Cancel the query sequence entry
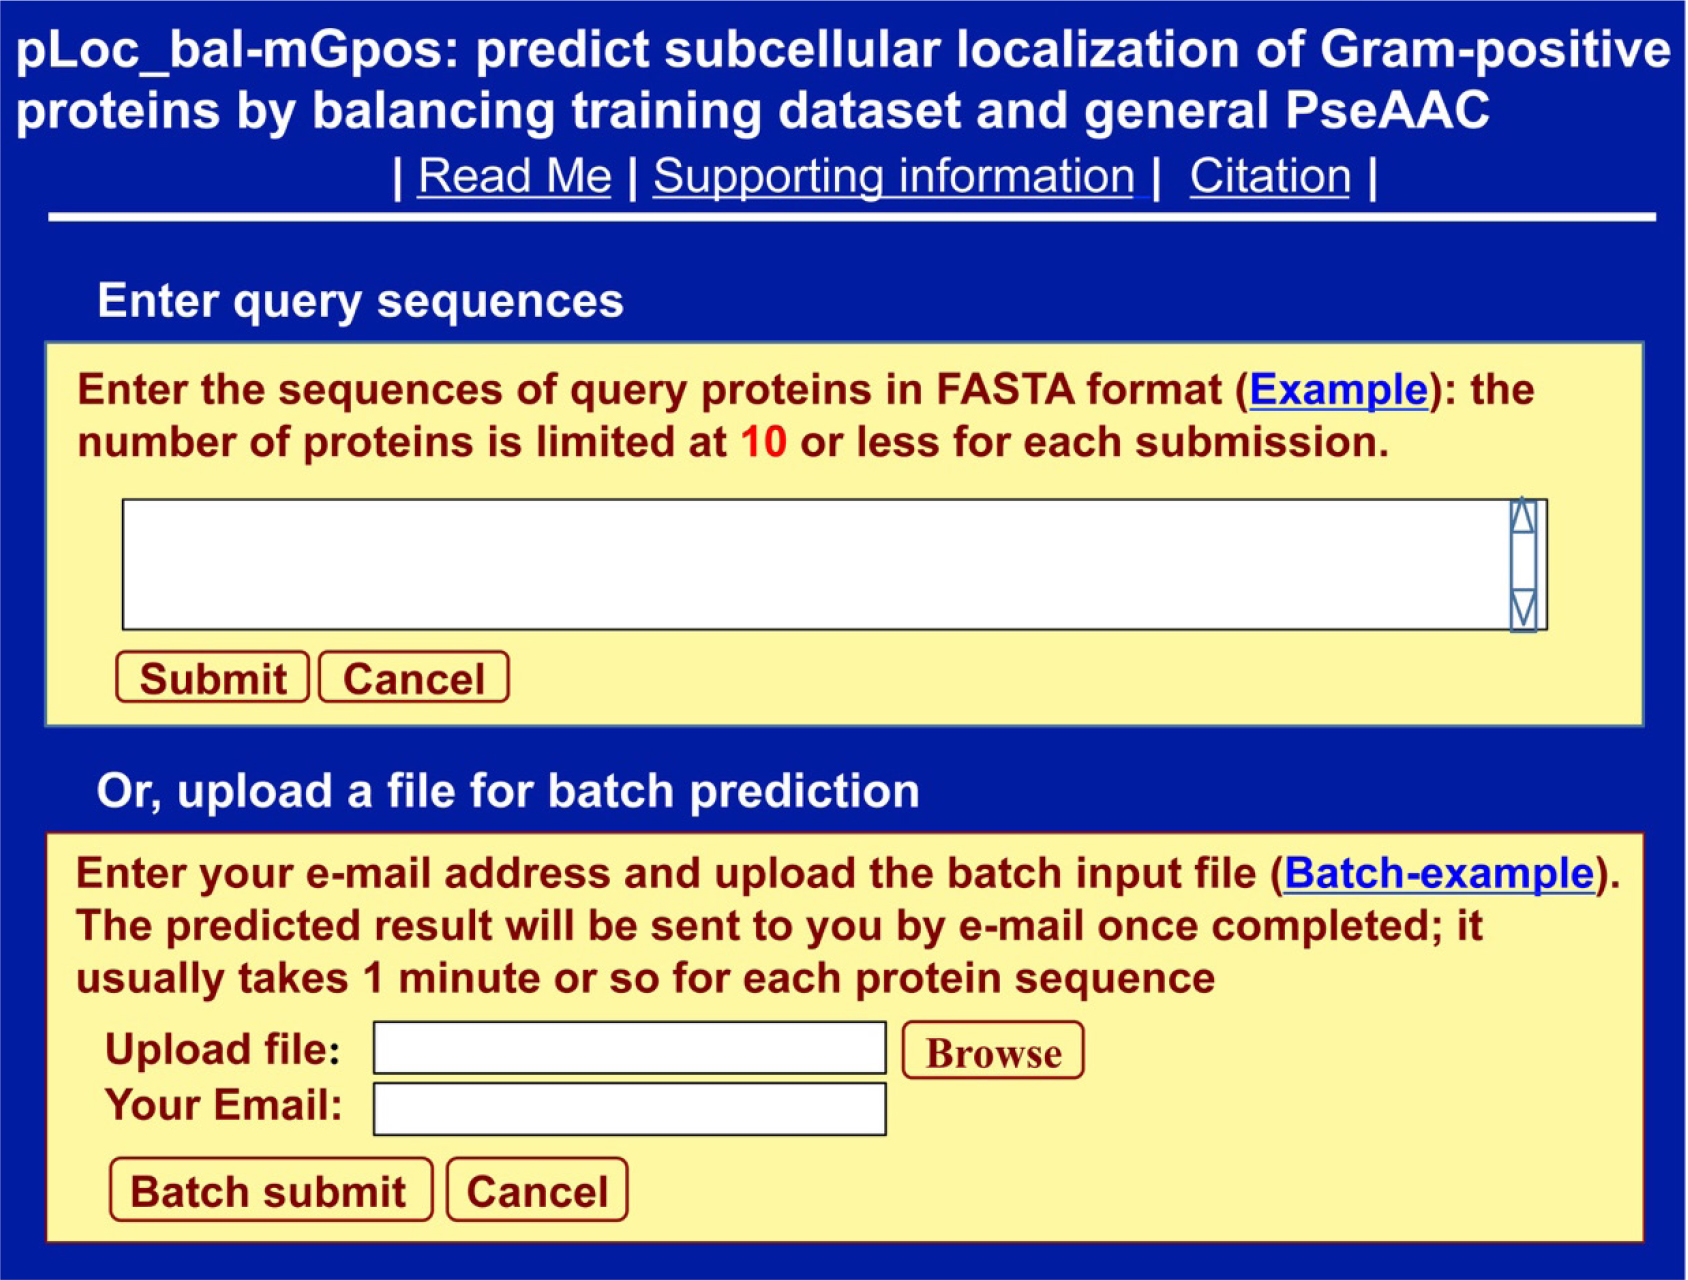The width and height of the screenshot is (1688, 1280). coord(414,678)
